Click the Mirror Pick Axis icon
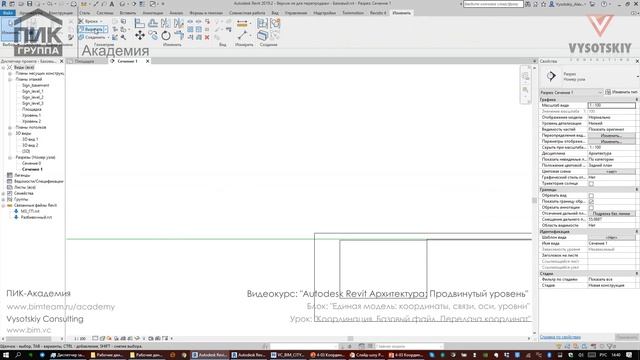640x360 pixels. (166, 24)
